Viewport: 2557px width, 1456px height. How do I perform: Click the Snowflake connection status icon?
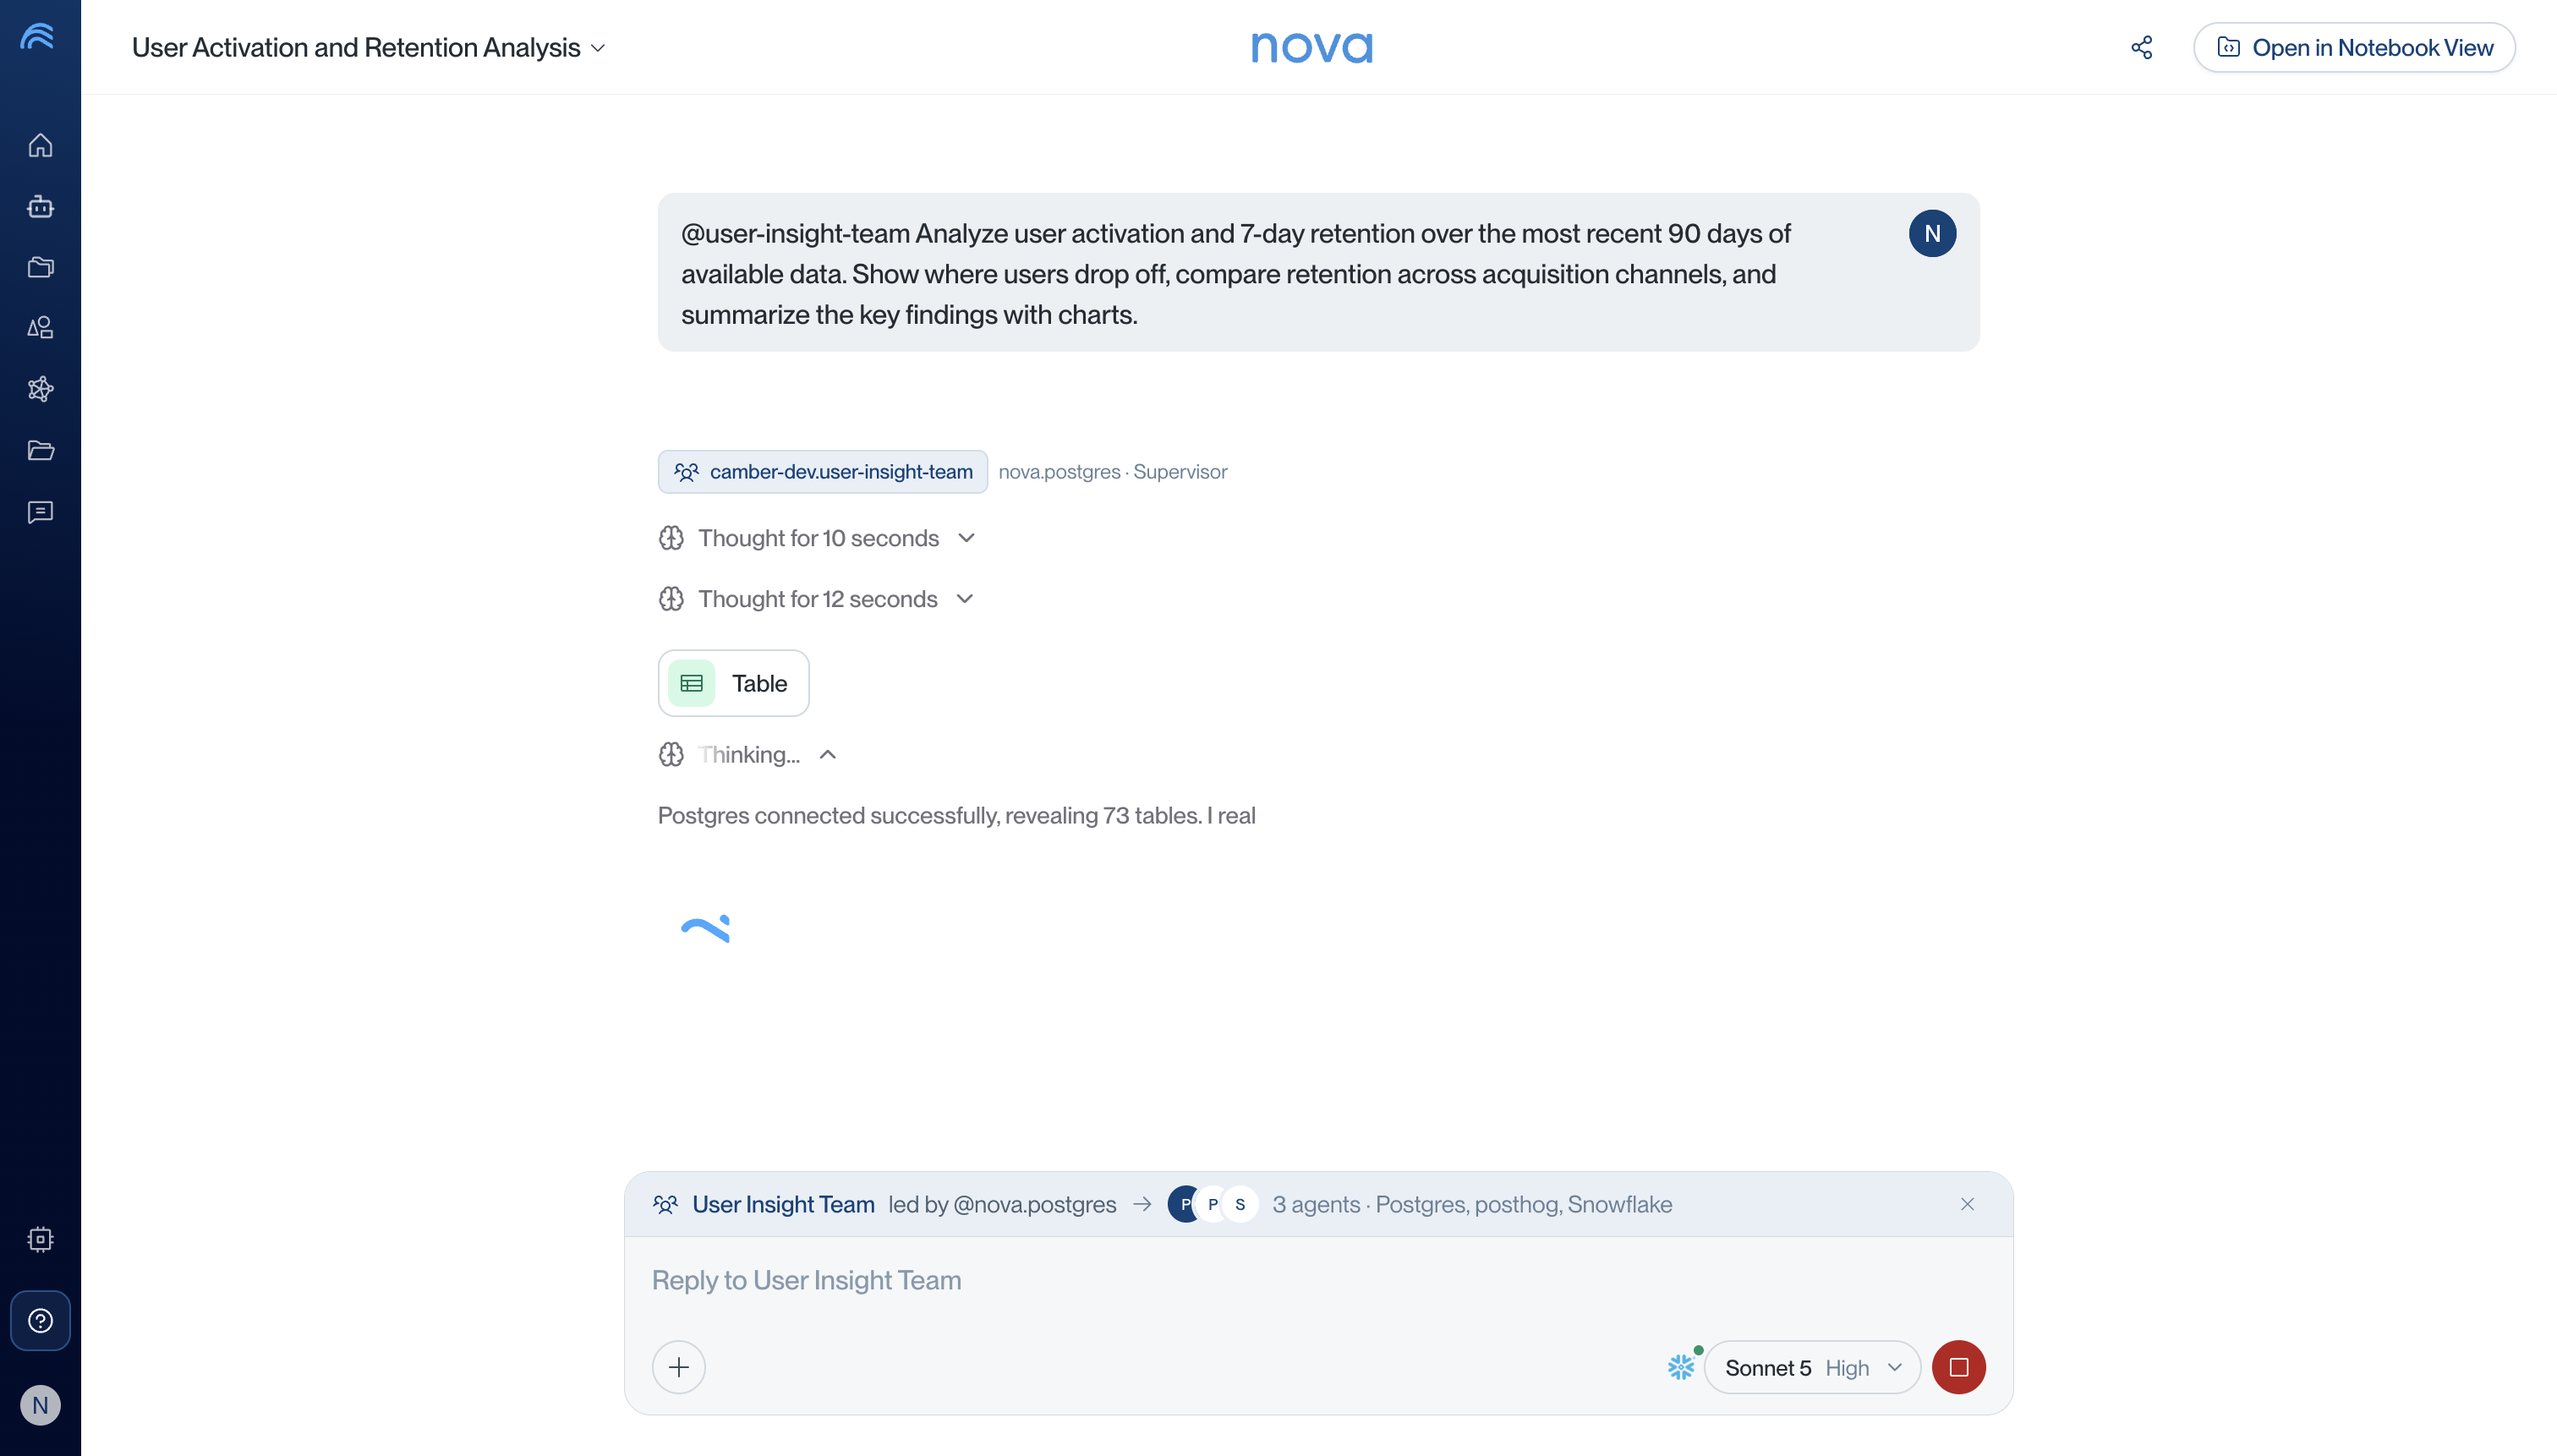point(1681,1367)
